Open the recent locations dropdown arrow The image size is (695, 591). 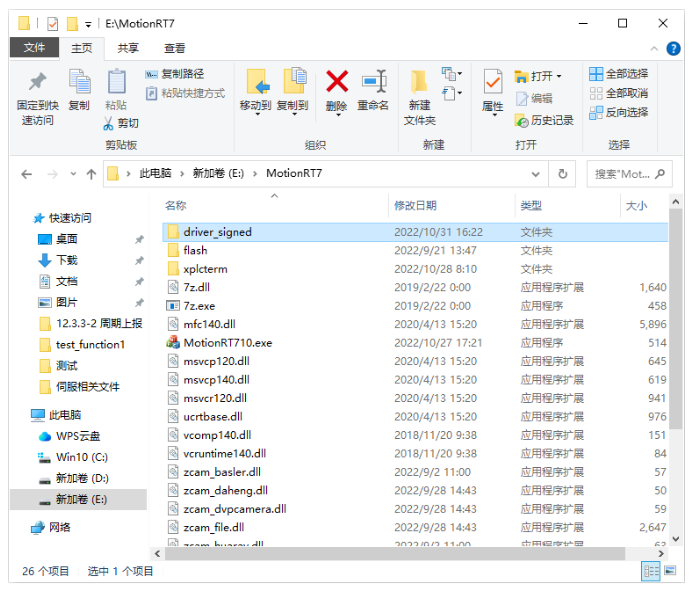pos(73,174)
